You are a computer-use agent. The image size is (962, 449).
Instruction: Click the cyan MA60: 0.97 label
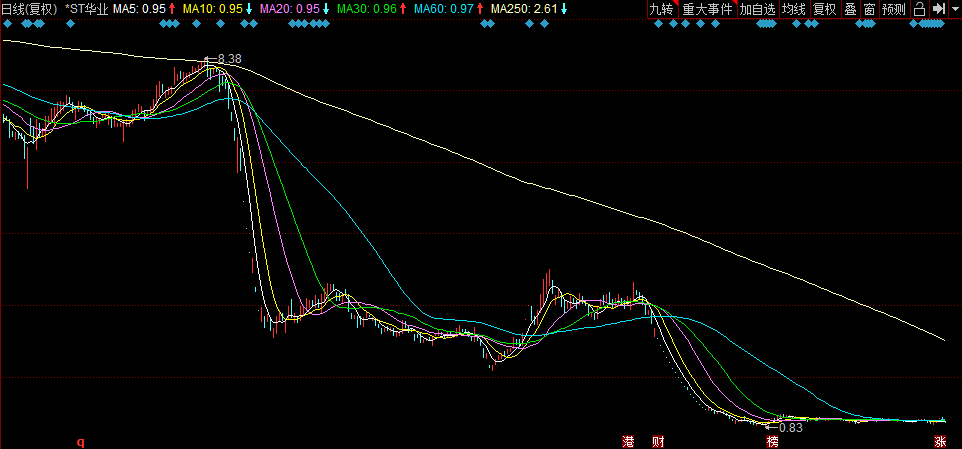click(444, 9)
